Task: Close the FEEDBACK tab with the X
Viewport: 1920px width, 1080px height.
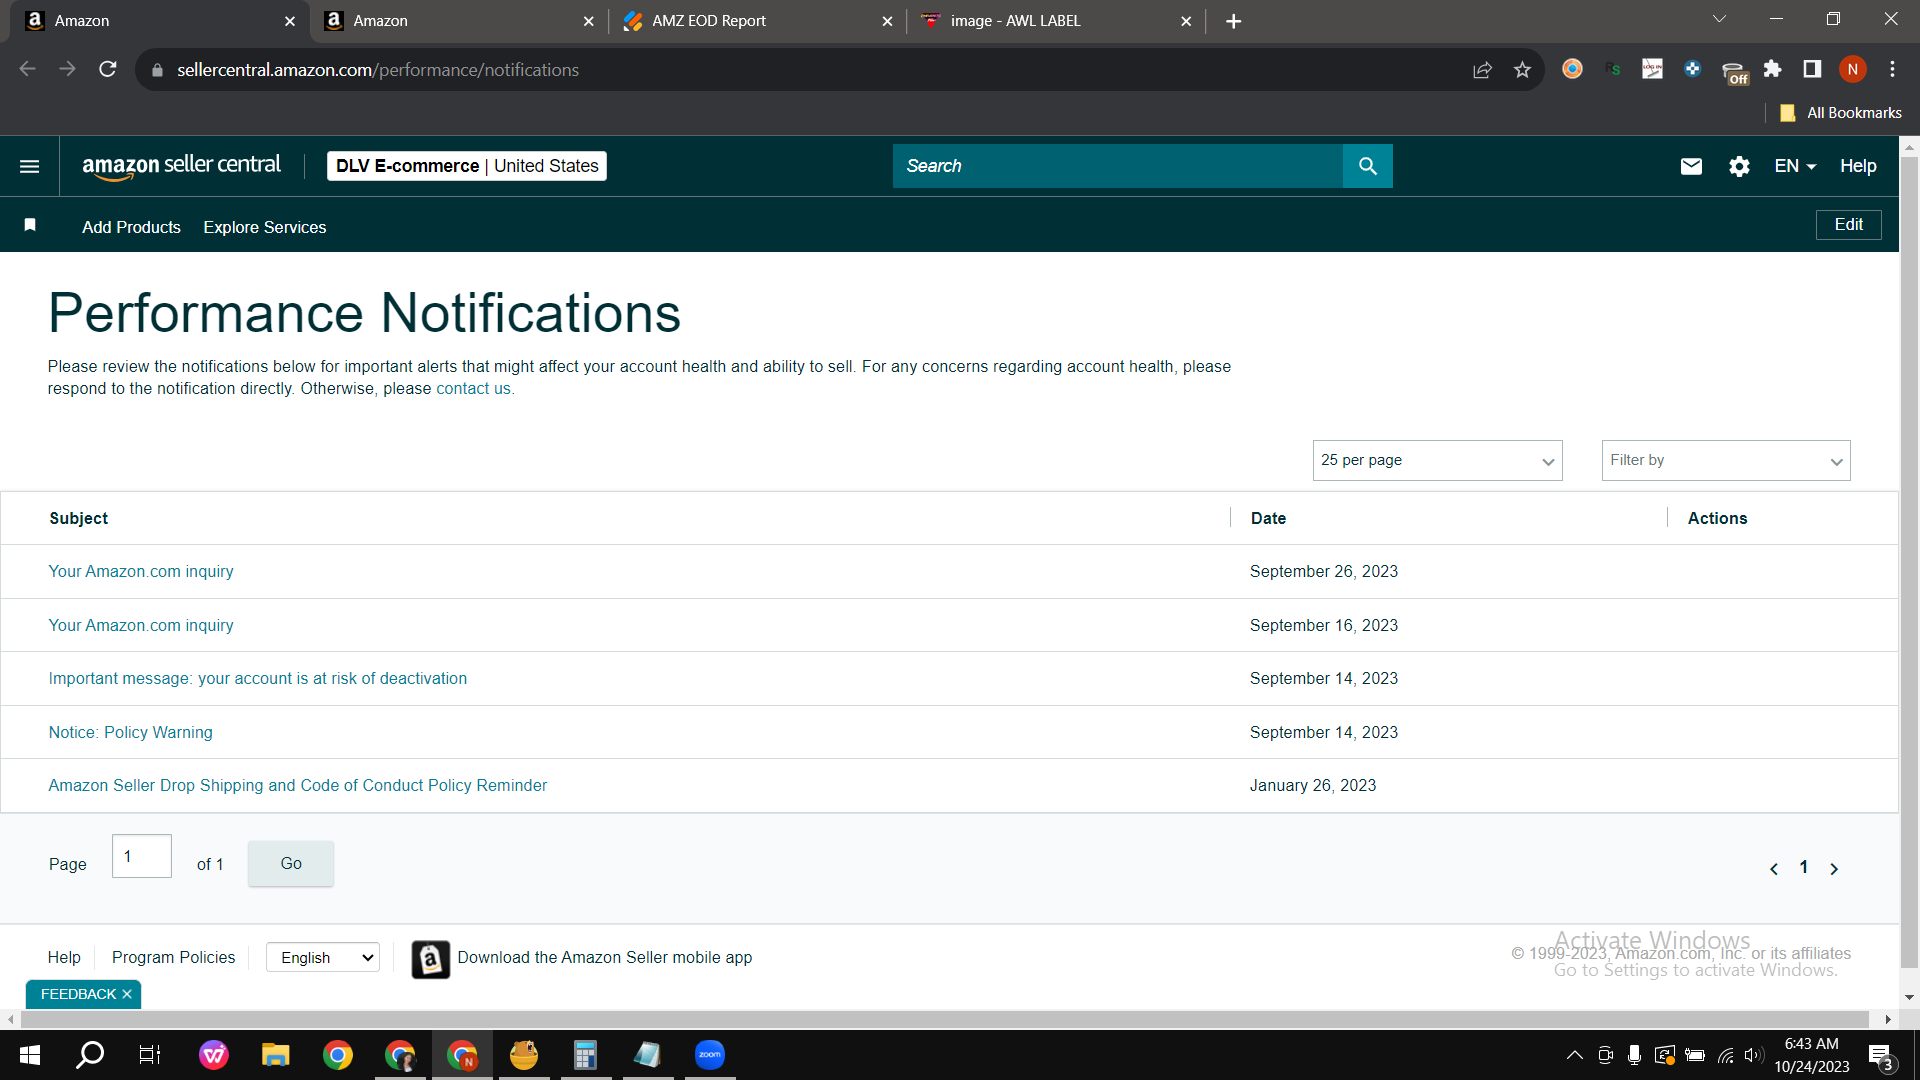Action: point(127,994)
